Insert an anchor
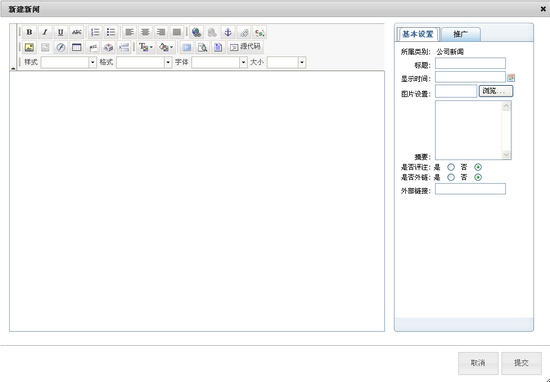The height and width of the screenshot is (382, 550). click(228, 32)
